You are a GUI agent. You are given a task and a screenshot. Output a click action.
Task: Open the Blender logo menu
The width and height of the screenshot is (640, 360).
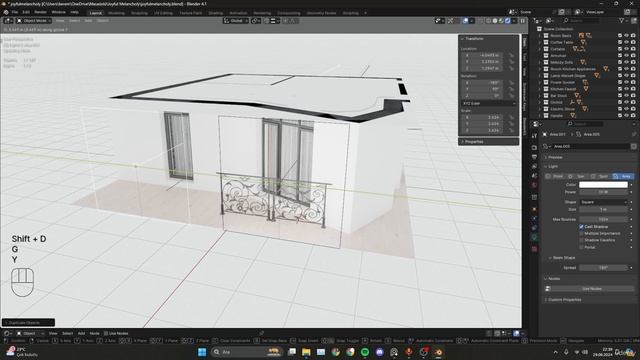click(6, 12)
